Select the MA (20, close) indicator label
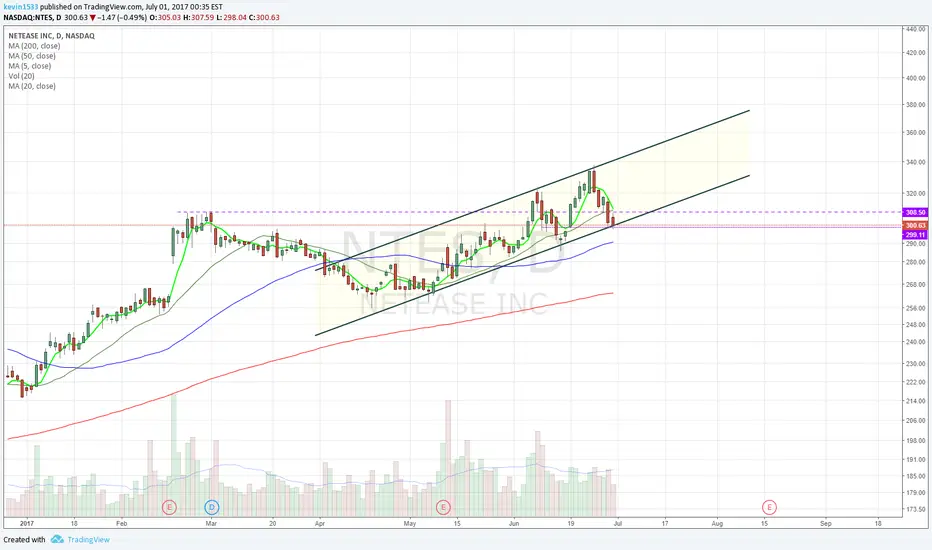The image size is (932, 550). (x=32, y=86)
